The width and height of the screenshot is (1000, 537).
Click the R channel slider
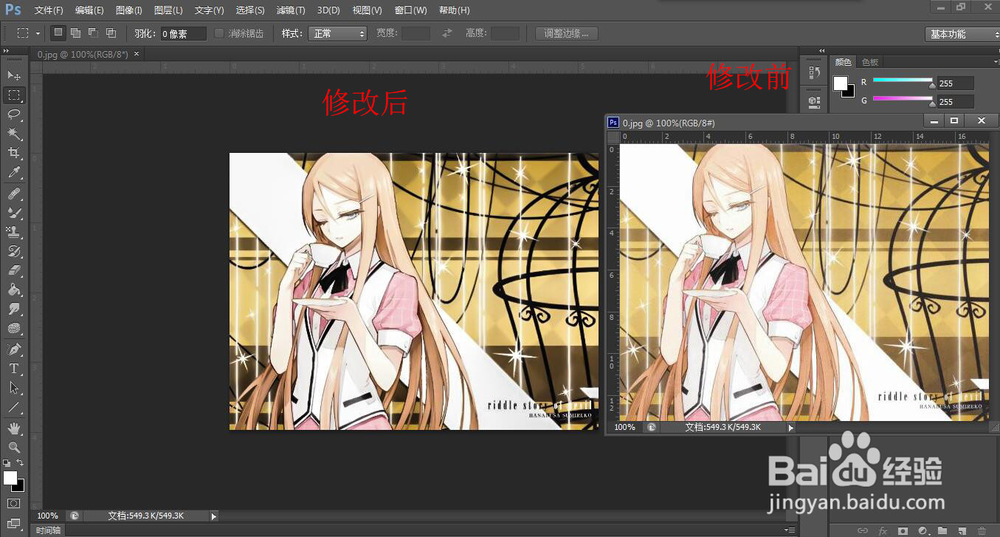coord(902,80)
